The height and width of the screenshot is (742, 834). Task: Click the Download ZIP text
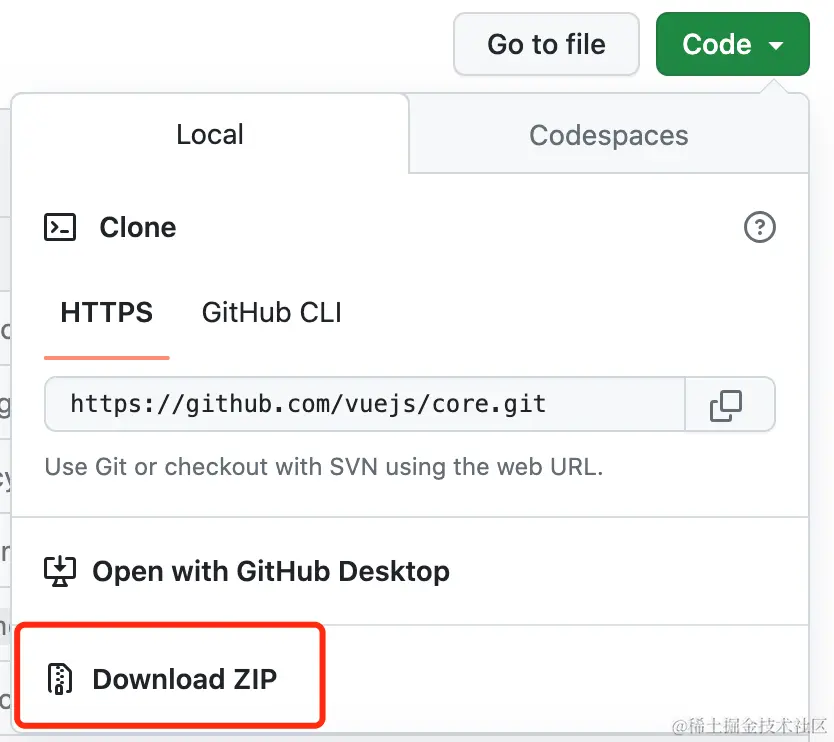pyautogui.click(x=185, y=679)
